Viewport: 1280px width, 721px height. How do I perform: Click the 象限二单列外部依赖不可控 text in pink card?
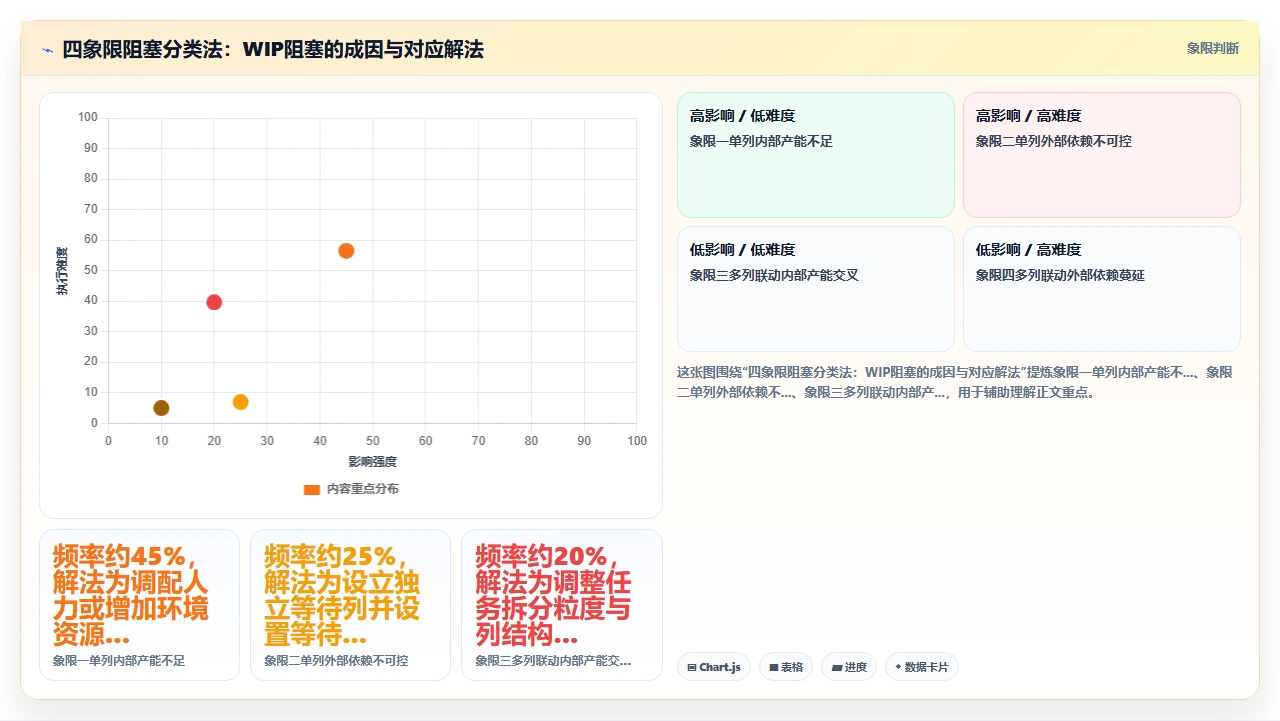point(1054,141)
